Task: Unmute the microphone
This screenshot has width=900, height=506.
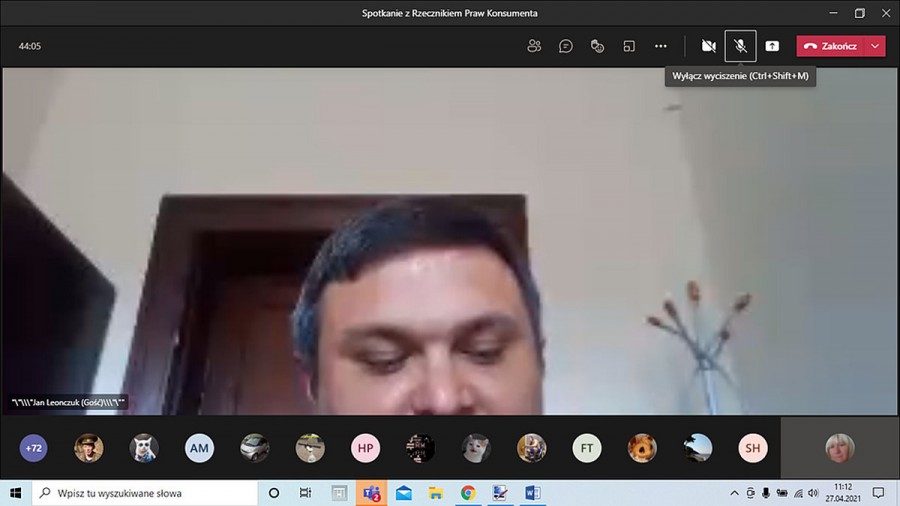Action: click(x=740, y=46)
